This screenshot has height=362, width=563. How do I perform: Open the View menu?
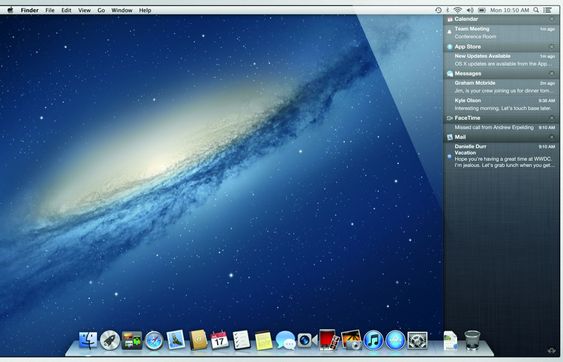point(84,10)
